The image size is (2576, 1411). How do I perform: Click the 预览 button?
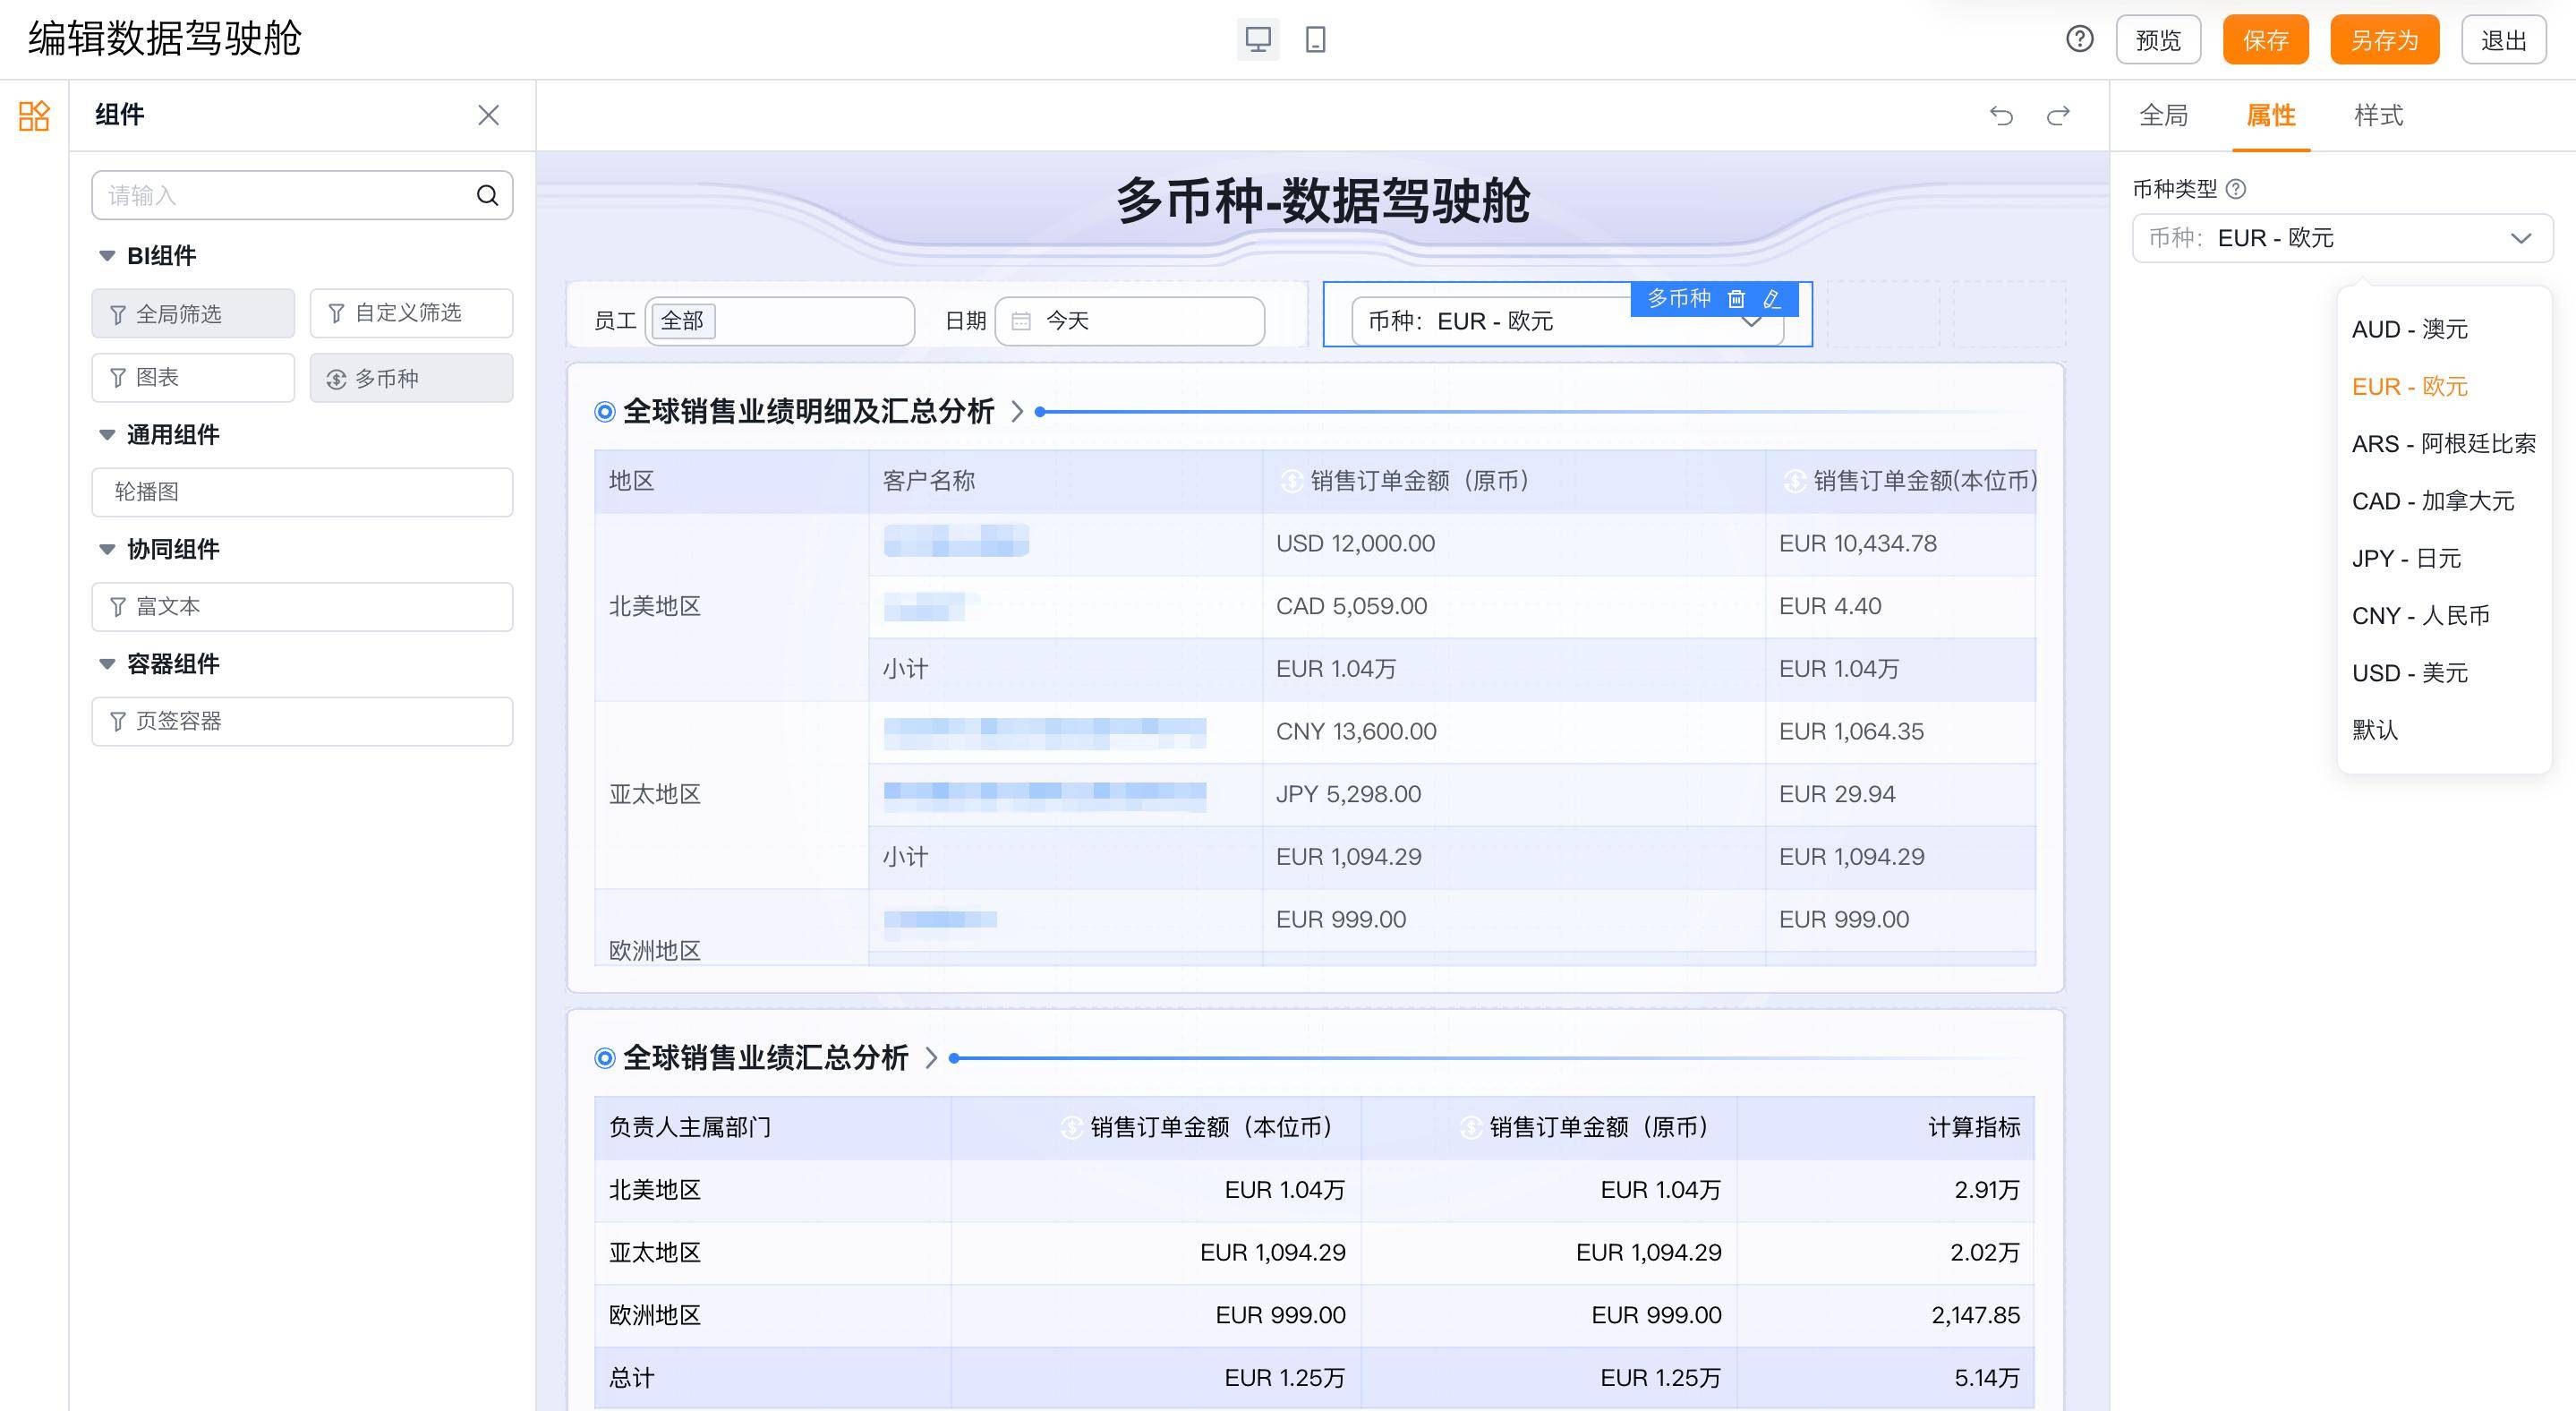(2157, 41)
